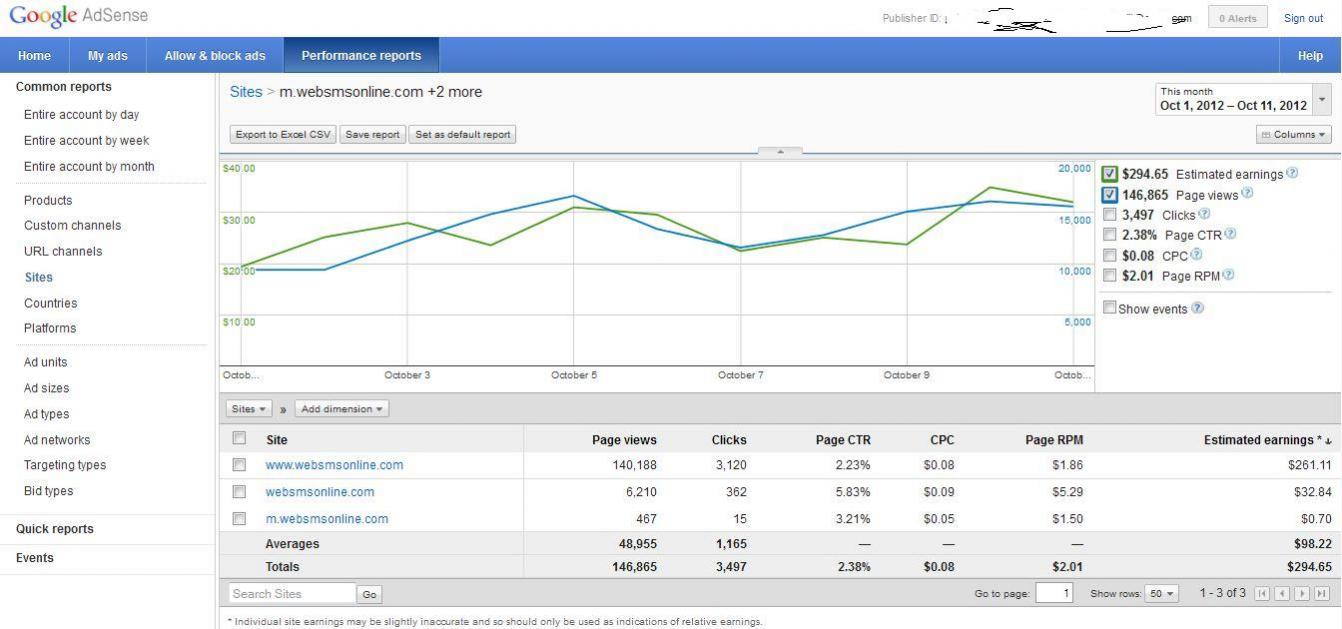Open help icon beside Page views metric
This screenshot has height=629, width=1342.
point(1247,194)
